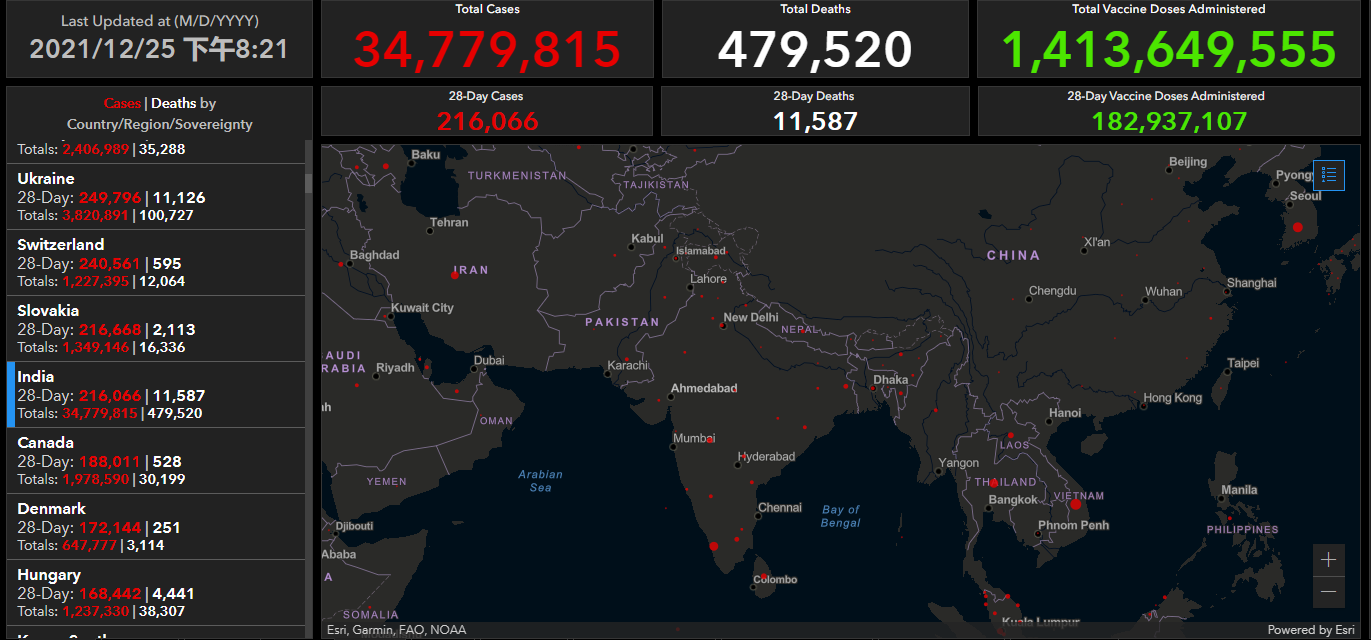This screenshot has height=640, width=1371.
Task: Click 28-Day Vaccine Doses value 182,937,107
Action: coord(1169,122)
